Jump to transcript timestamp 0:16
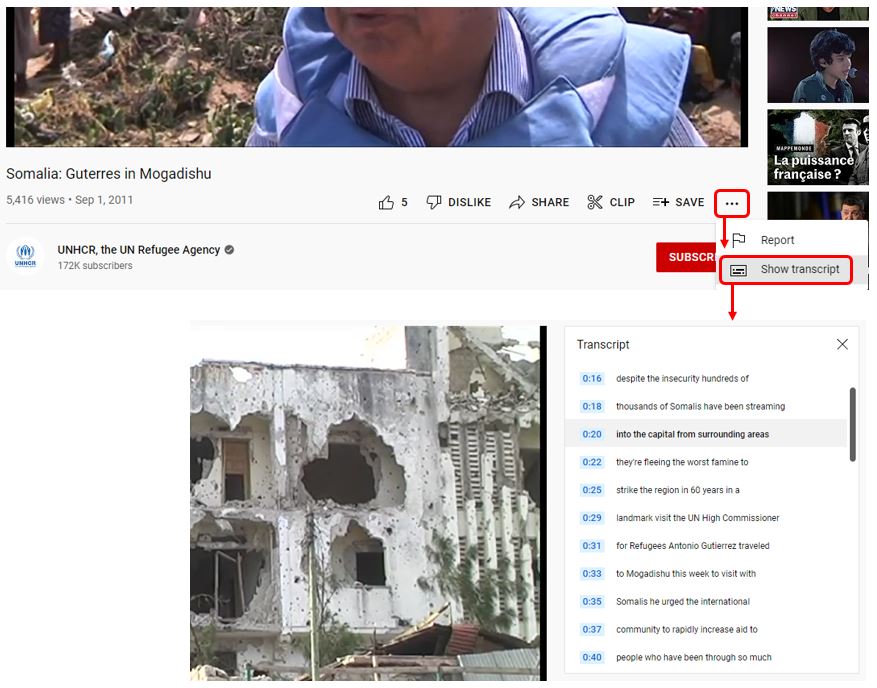Screen dimensions: 877x688 [x=592, y=379]
